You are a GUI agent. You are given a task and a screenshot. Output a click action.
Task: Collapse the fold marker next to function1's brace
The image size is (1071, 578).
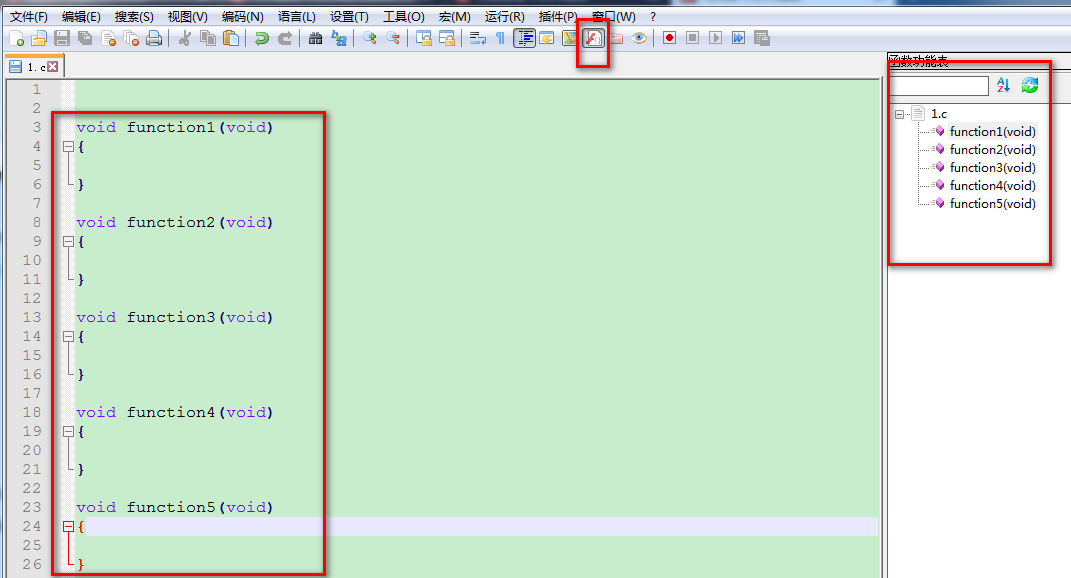pos(66,146)
